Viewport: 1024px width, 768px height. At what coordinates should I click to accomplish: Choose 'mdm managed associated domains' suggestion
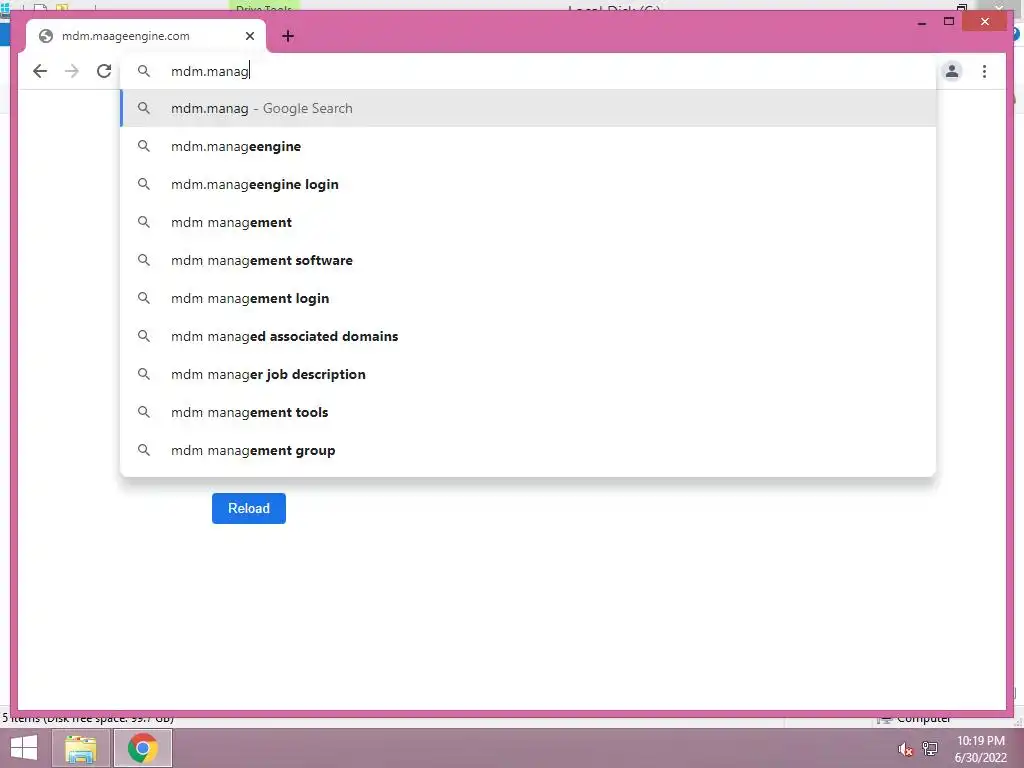click(x=528, y=336)
